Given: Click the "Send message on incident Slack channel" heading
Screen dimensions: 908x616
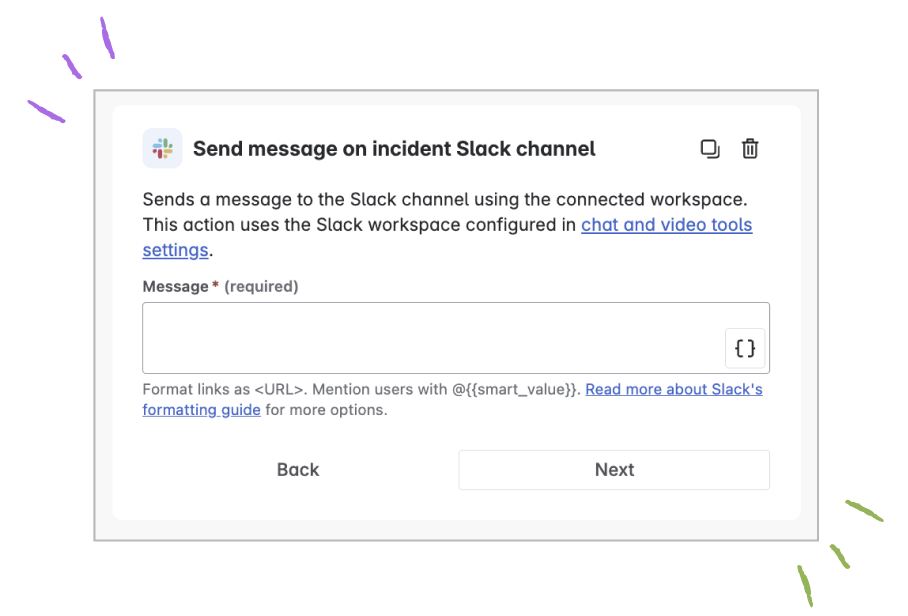Looking at the screenshot, I should coord(394,149).
